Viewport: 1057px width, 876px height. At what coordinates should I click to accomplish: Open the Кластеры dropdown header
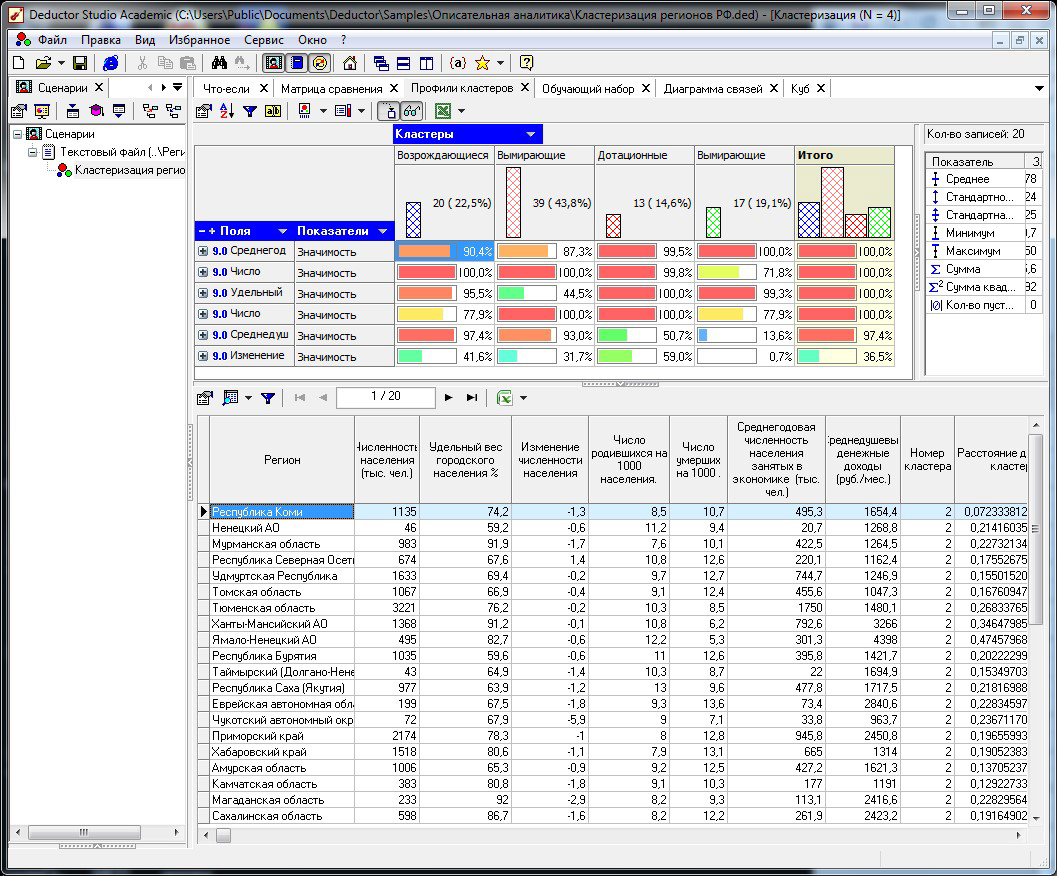tap(467, 134)
